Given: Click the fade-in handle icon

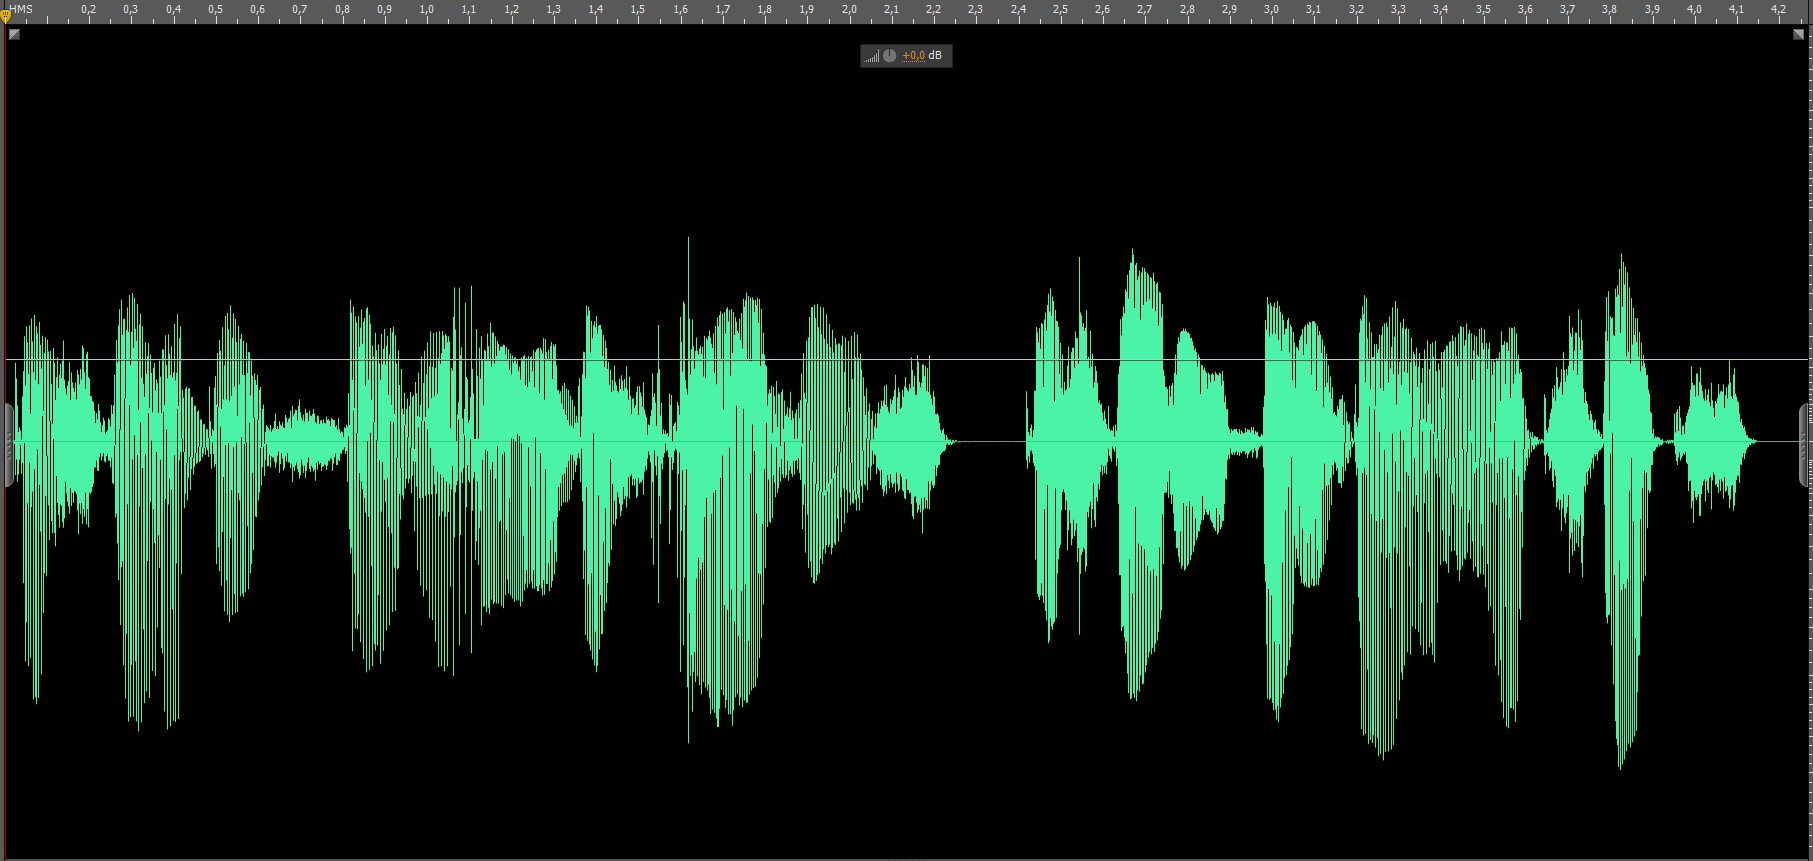Looking at the screenshot, I should [x=14, y=34].
